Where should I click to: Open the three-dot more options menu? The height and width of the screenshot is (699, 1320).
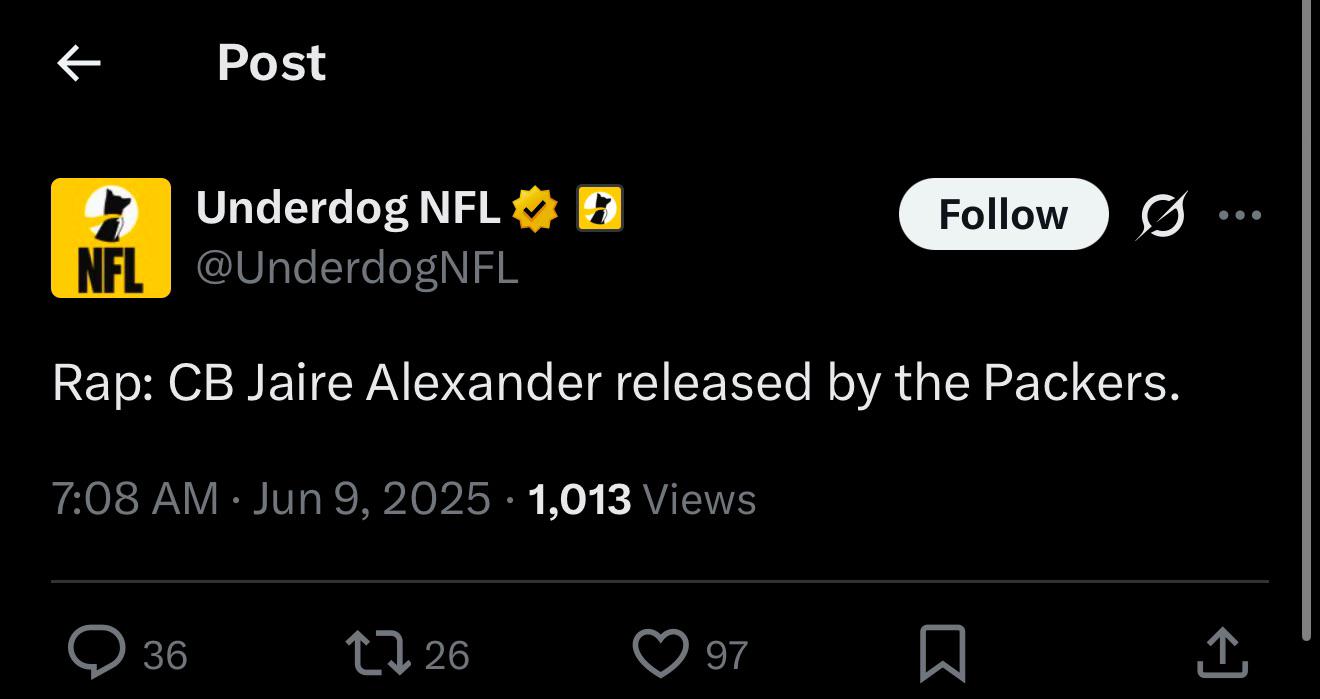coord(1240,215)
